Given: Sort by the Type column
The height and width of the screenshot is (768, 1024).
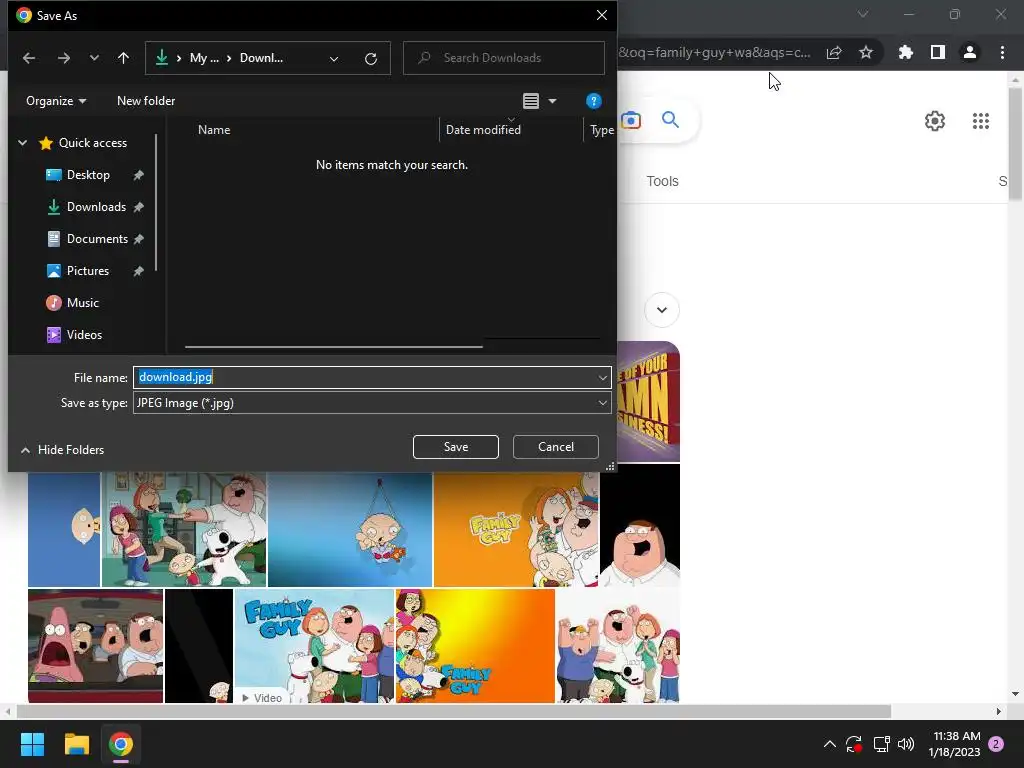Looking at the screenshot, I should (x=601, y=129).
